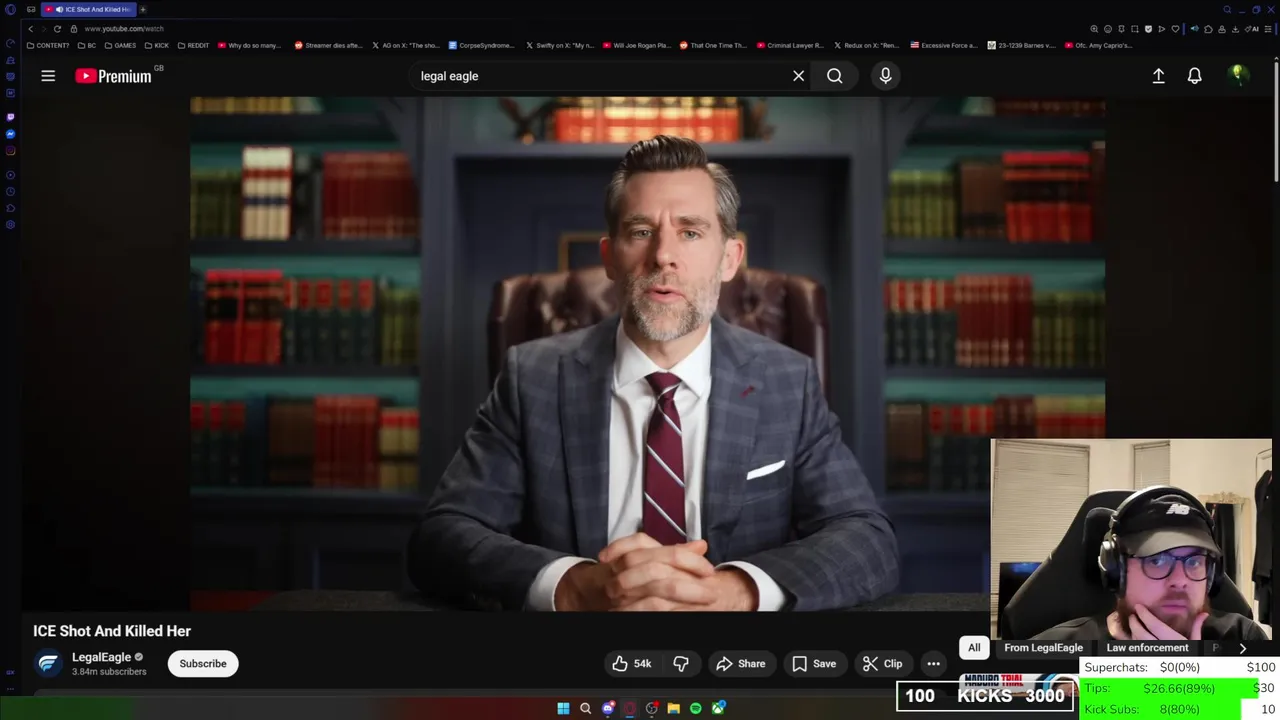Open the LegalEagle channel name link
1280x720 pixels.
[x=101, y=657]
